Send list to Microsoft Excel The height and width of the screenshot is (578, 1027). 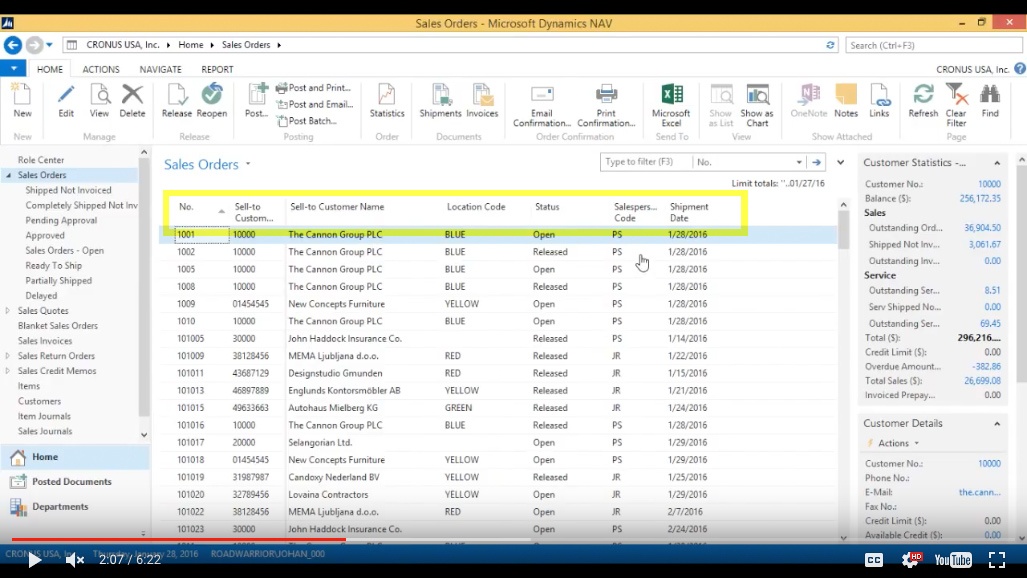click(671, 106)
